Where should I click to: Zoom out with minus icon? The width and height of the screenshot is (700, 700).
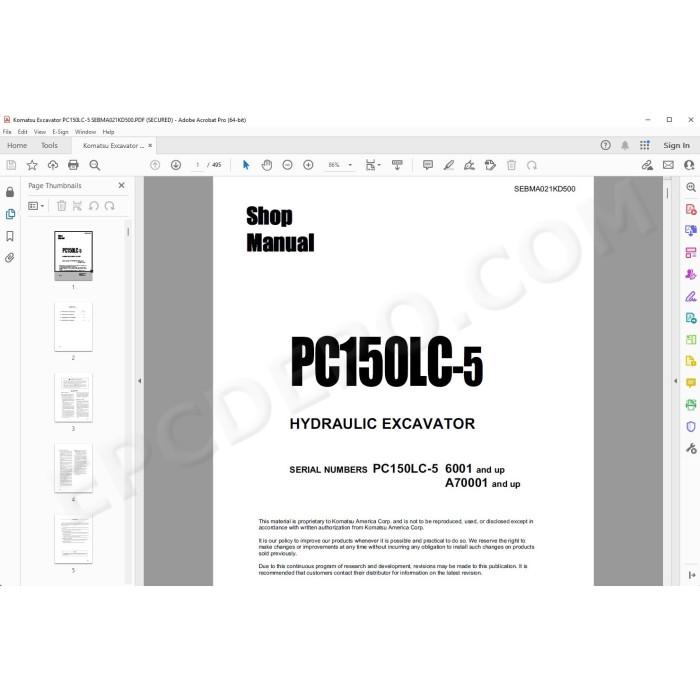(288, 165)
